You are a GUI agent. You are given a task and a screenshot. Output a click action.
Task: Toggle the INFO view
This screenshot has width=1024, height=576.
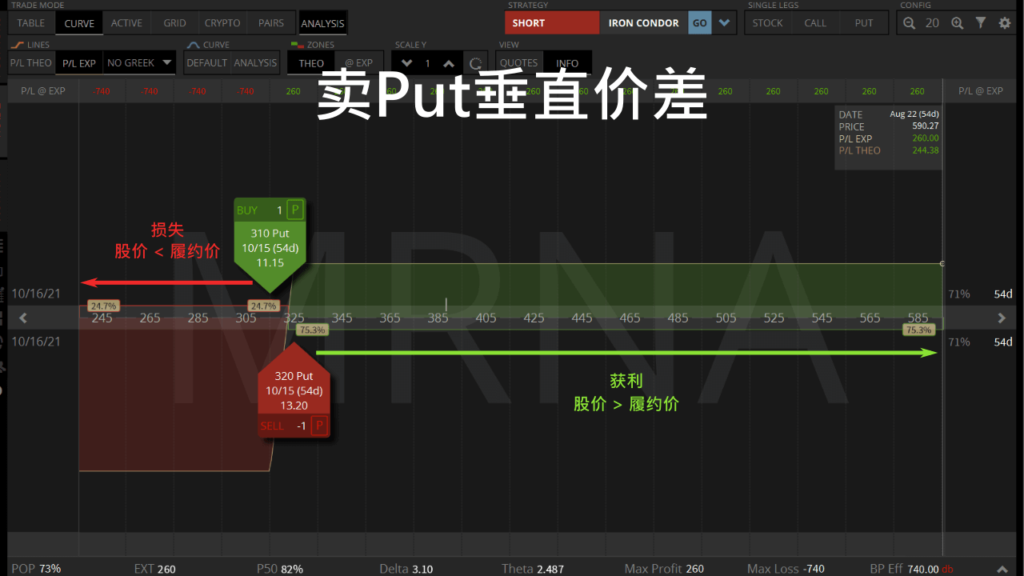tap(567, 63)
